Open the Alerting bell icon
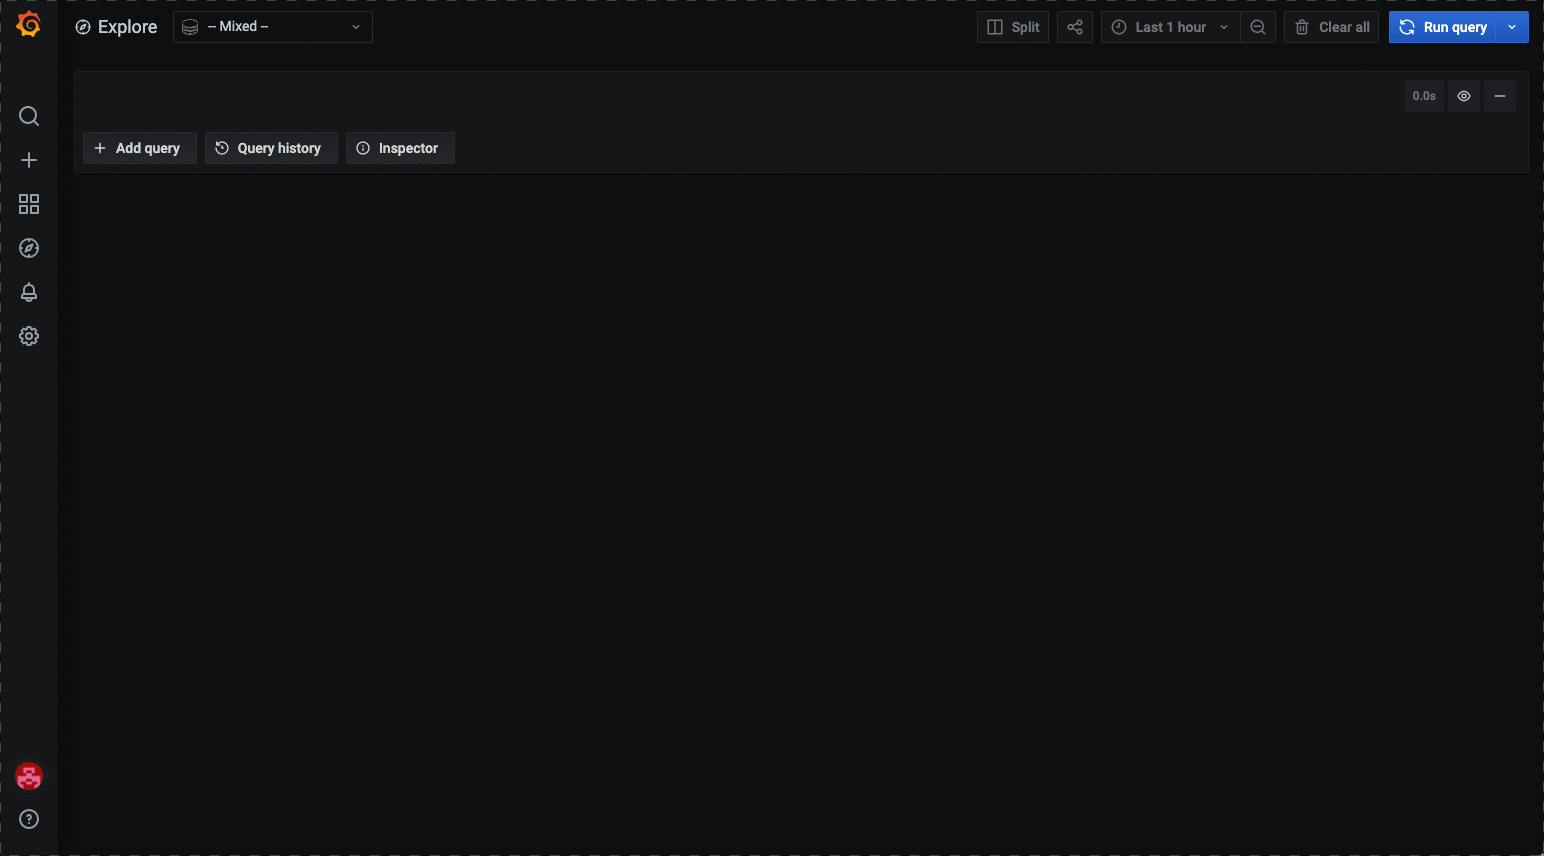The height and width of the screenshot is (856, 1544). (29, 292)
